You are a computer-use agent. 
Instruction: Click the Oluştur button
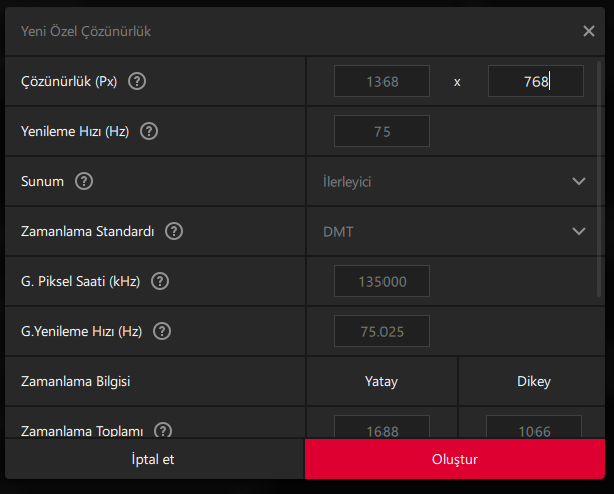pyautogui.click(x=455, y=460)
